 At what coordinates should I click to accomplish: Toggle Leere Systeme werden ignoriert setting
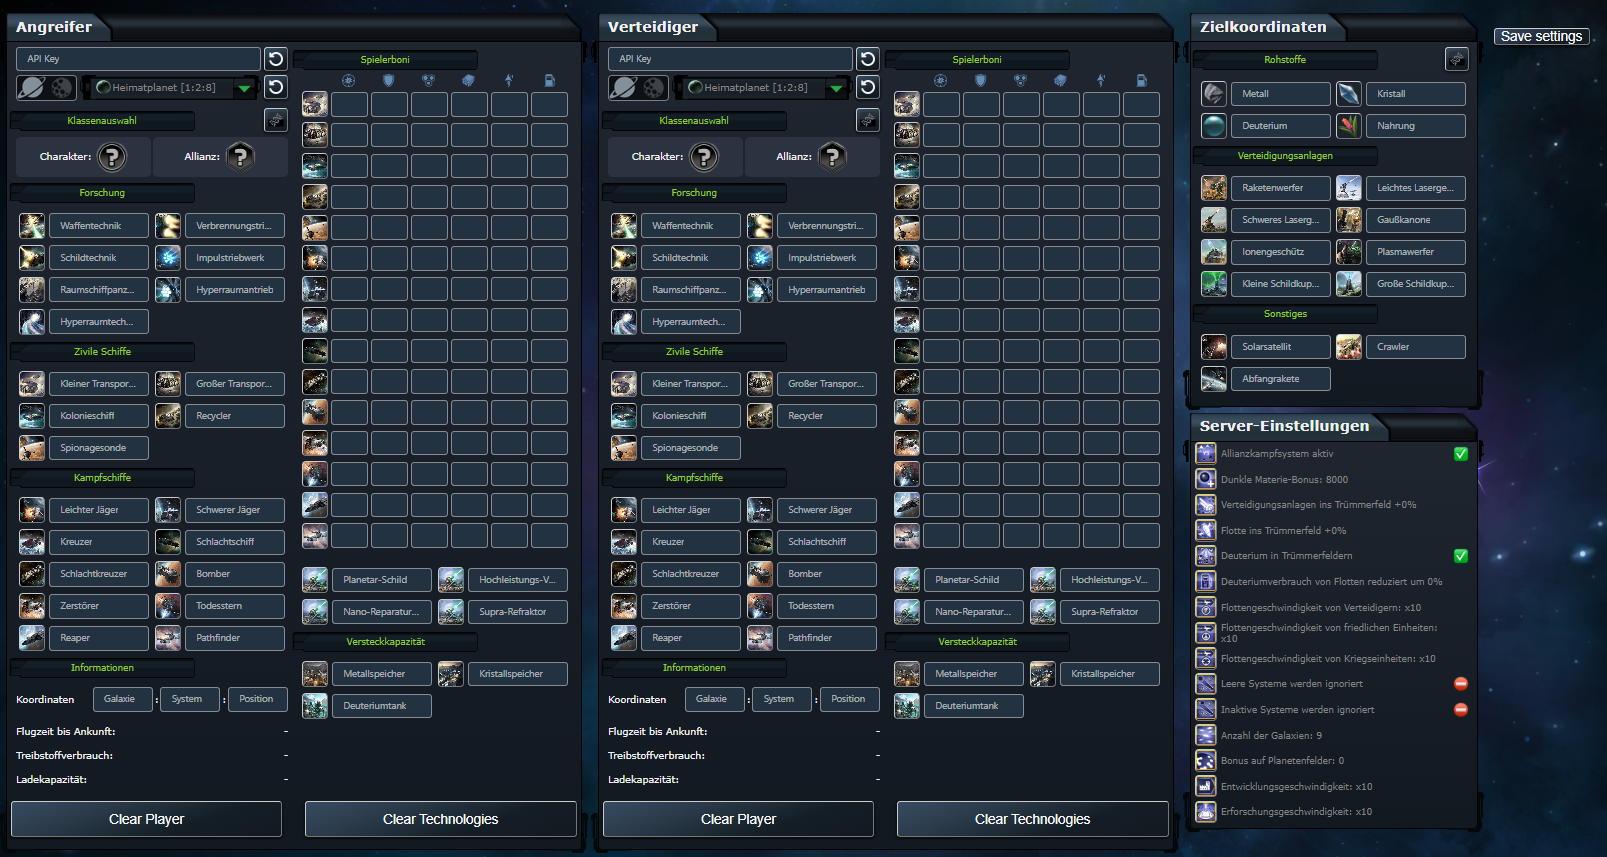(1460, 684)
